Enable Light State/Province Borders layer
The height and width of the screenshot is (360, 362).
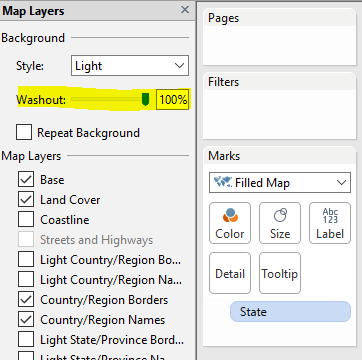point(26,340)
